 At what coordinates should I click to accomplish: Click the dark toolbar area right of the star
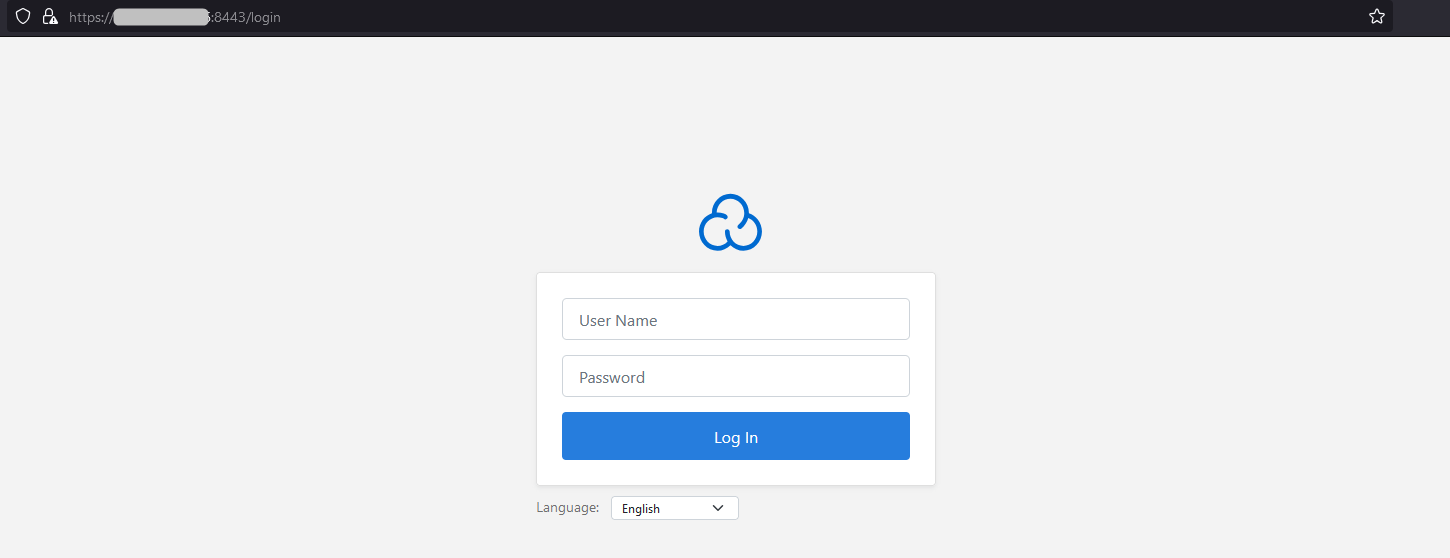pos(1420,17)
